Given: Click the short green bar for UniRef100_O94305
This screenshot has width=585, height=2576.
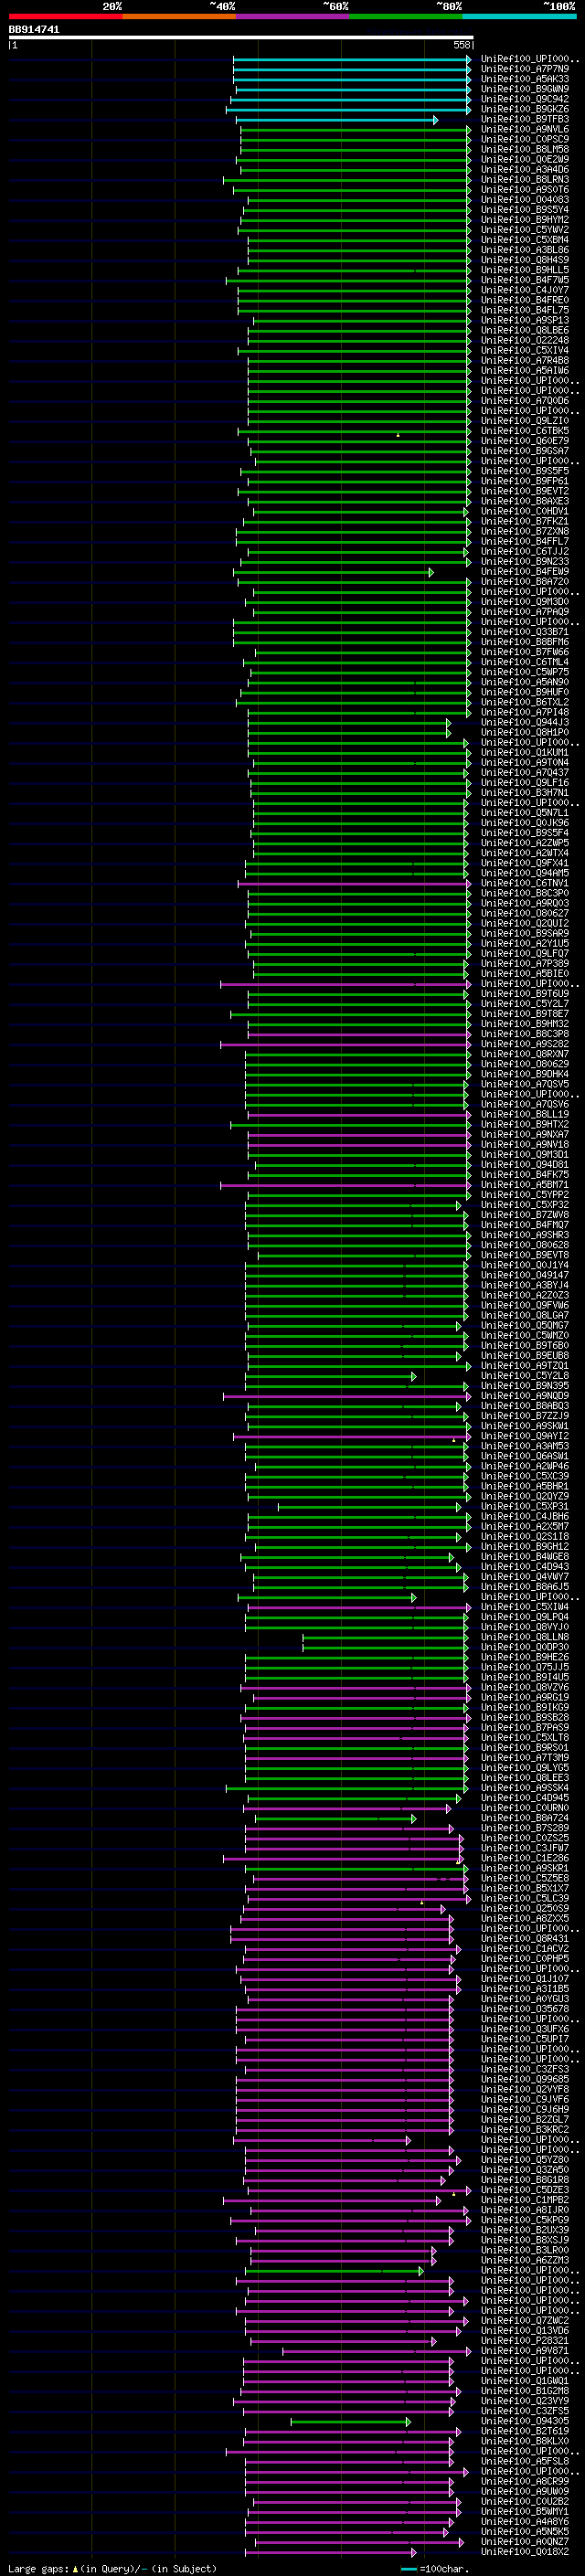Looking at the screenshot, I should 350,2421.
